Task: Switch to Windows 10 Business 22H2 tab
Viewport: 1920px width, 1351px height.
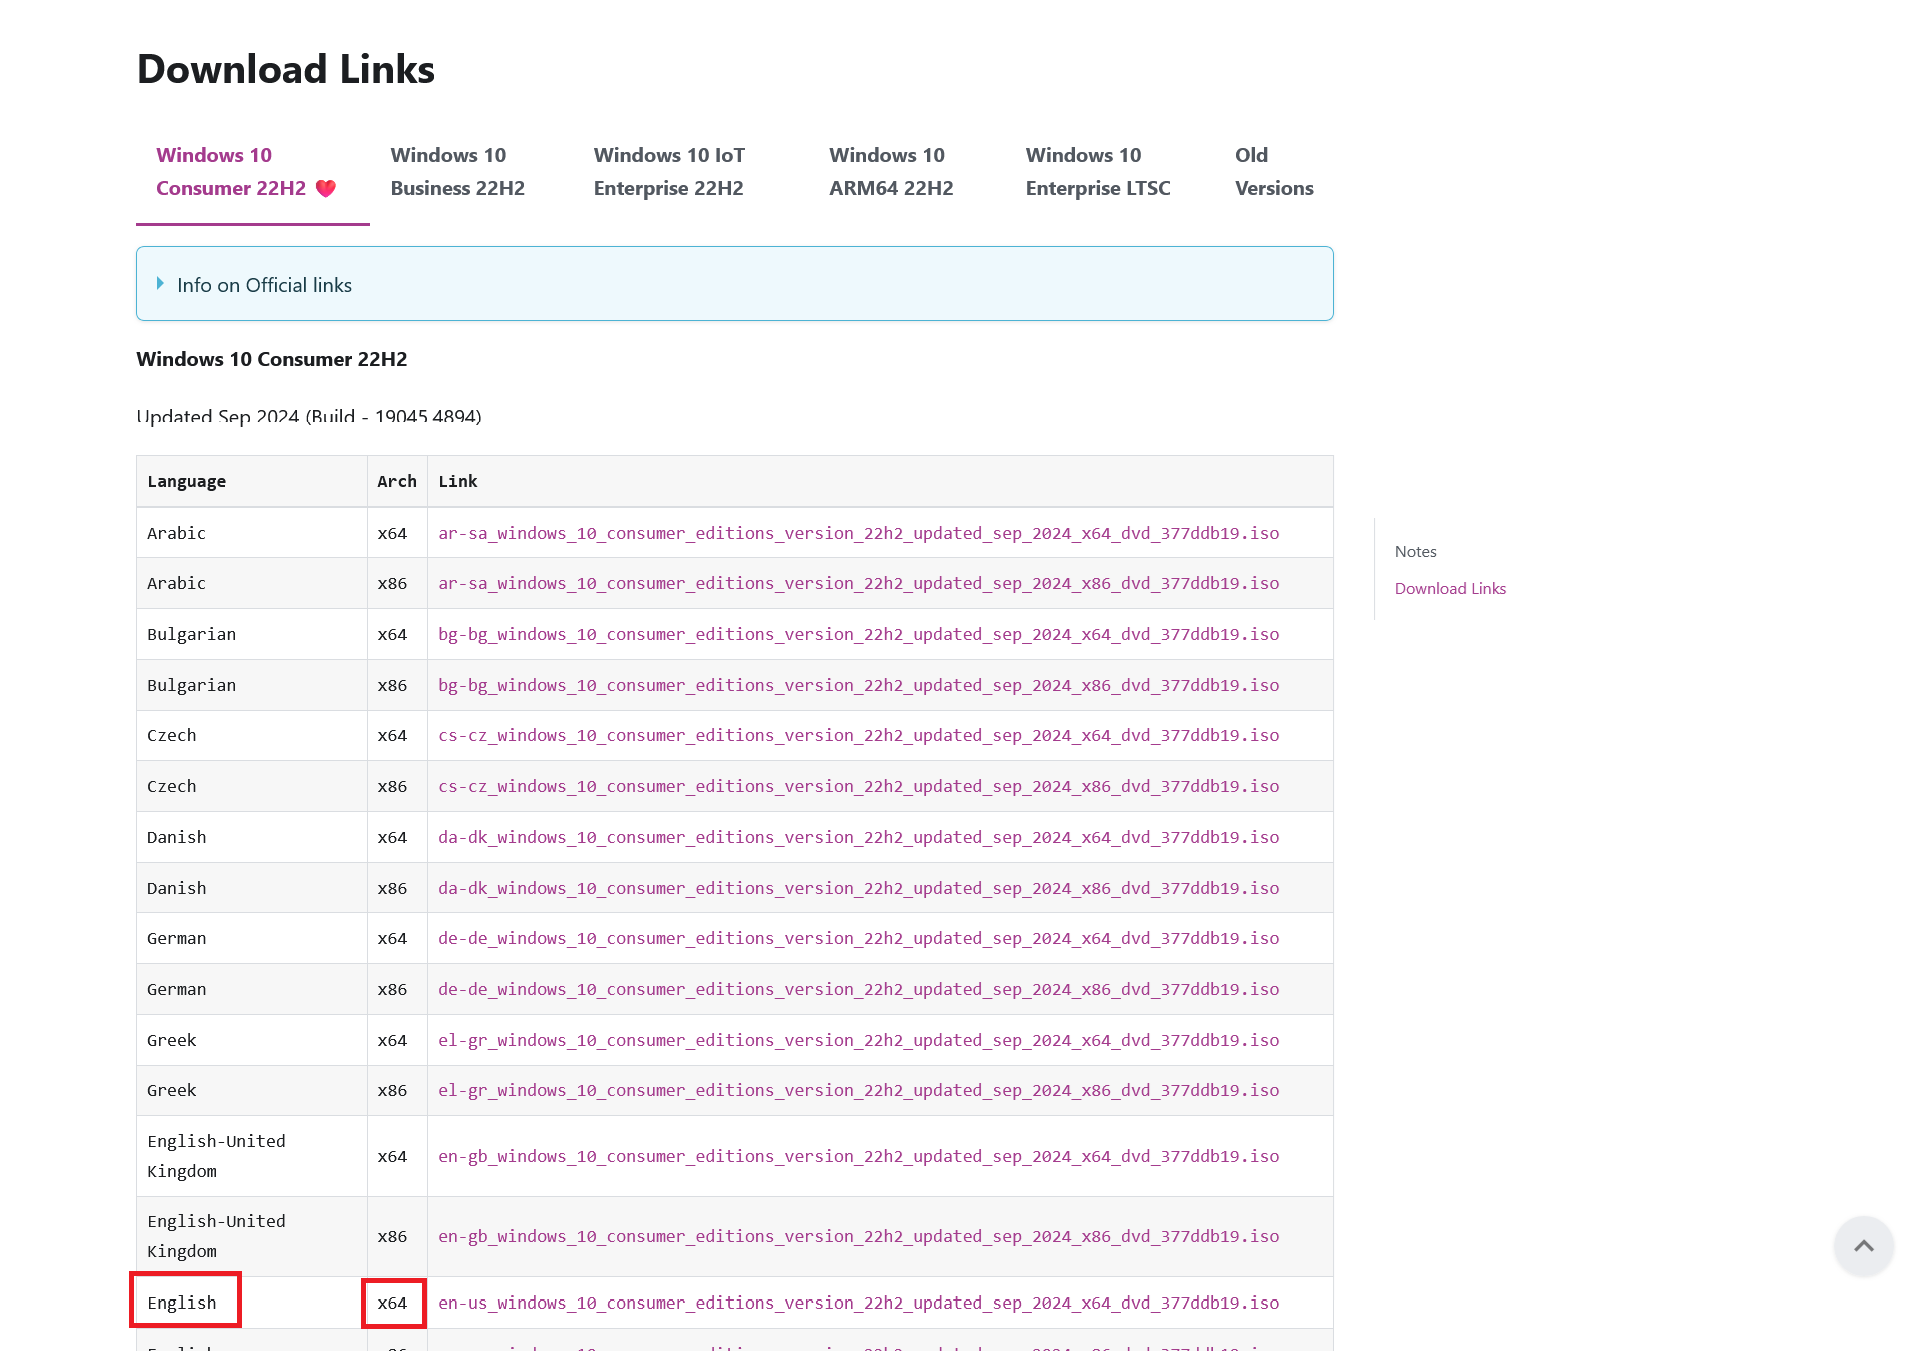Action: [x=457, y=172]
